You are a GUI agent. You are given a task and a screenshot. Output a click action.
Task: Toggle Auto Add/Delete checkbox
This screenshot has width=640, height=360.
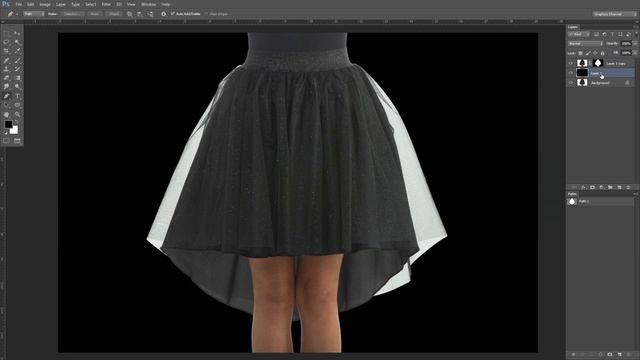click(173, 14)
